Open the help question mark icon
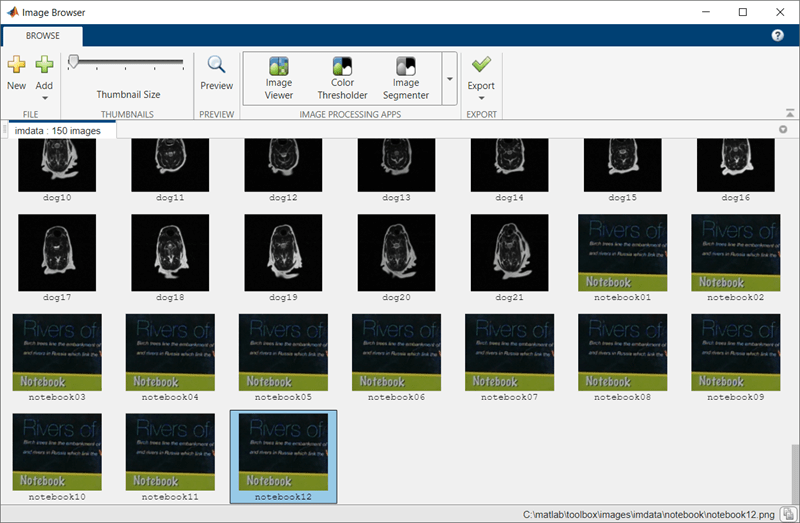The height and width of the screenshot is (523, 800). click(777, 35)
